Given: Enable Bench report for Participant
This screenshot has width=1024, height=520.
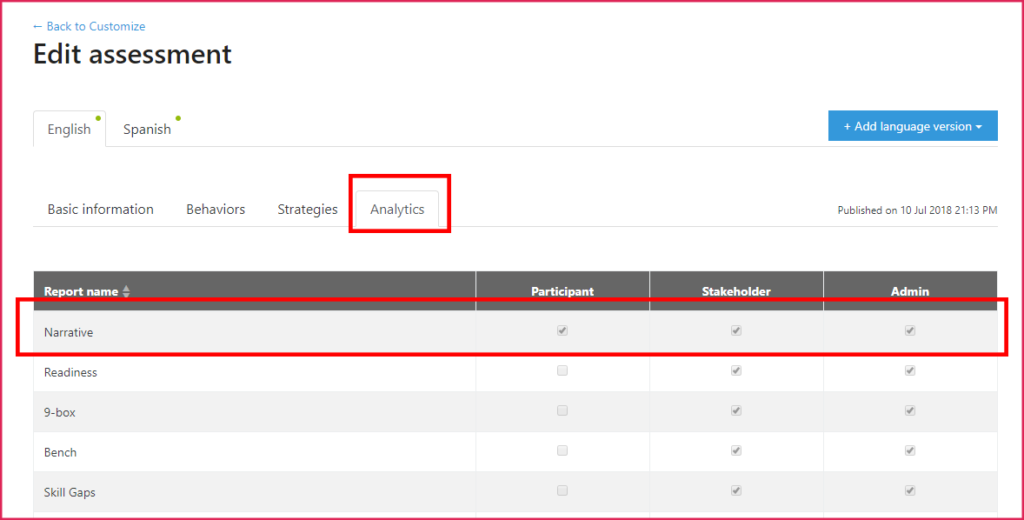Looking at the screenshot, I should tap(562, 451).
